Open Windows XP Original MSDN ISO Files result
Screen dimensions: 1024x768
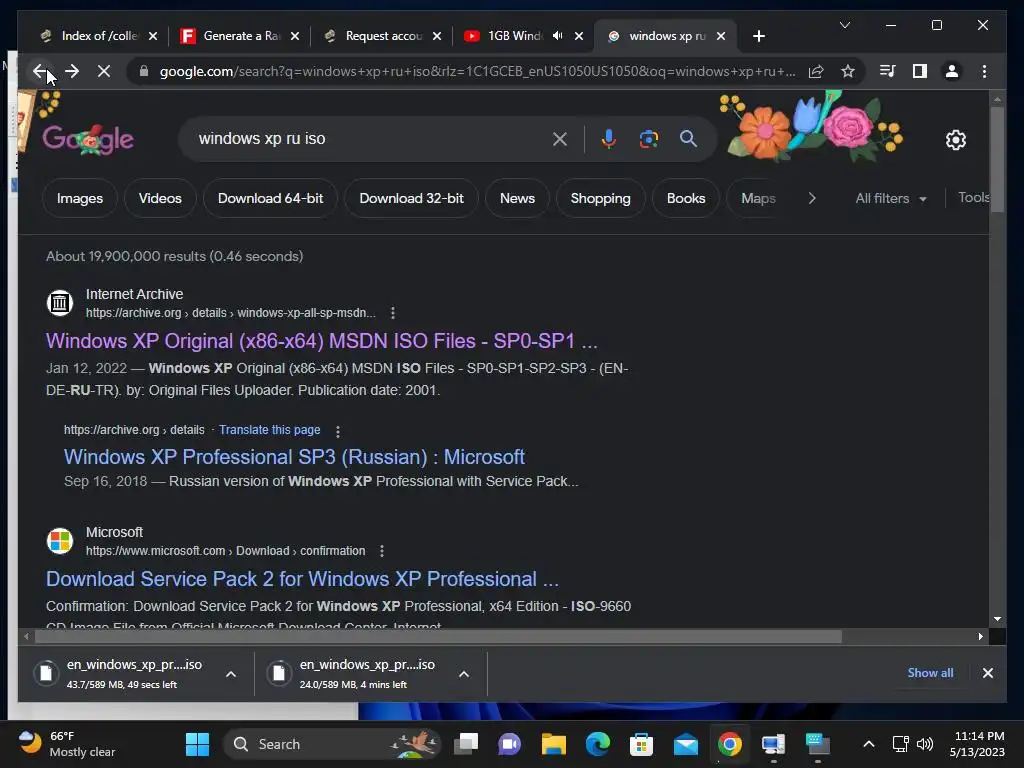pos(321,341)
